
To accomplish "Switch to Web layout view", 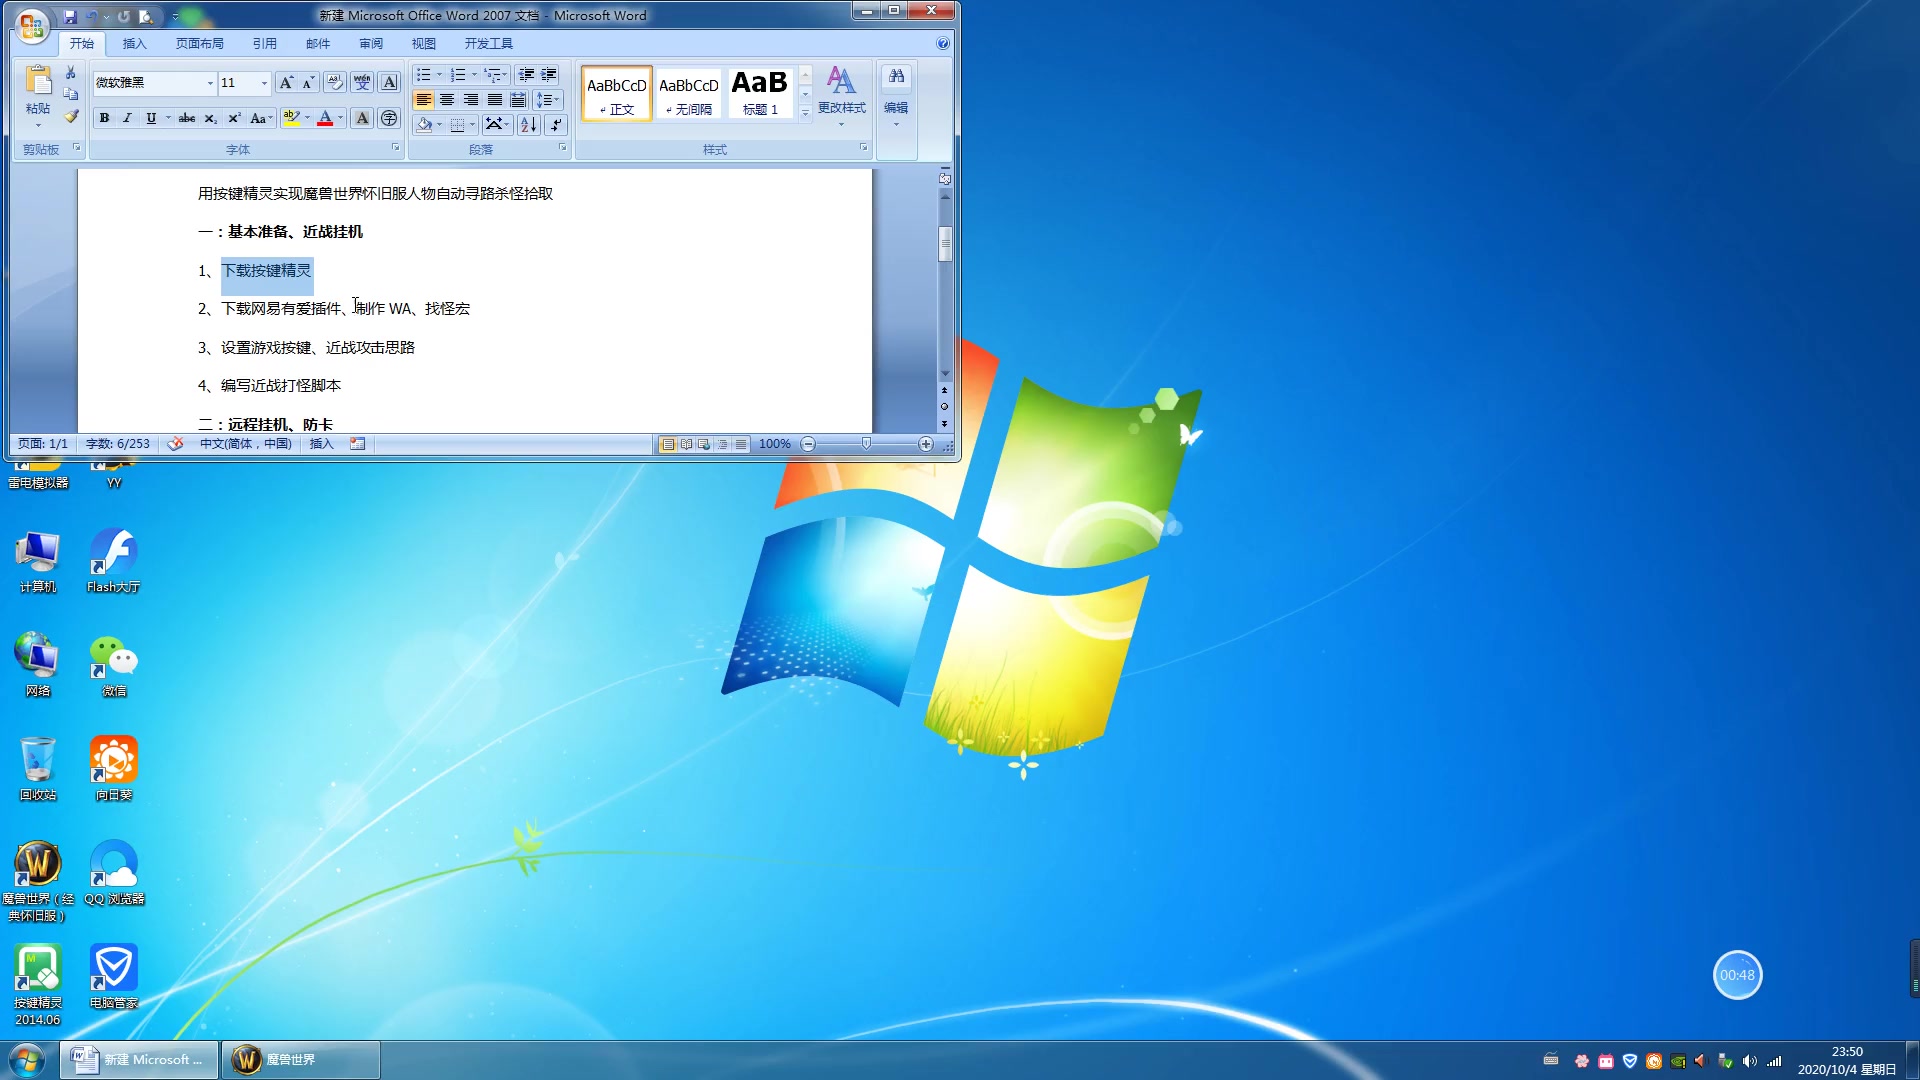I will click(704, 444).
